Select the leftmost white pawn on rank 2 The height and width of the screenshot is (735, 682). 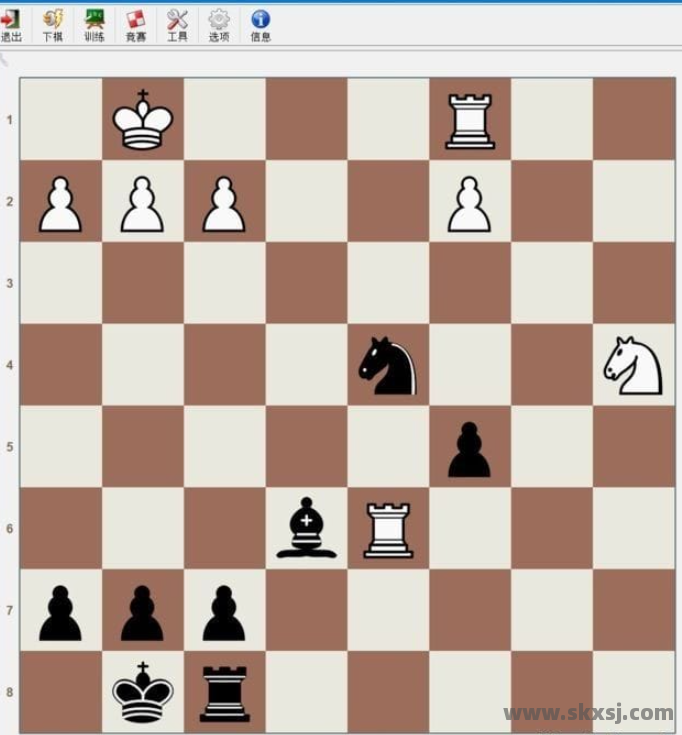pos(61,203)
